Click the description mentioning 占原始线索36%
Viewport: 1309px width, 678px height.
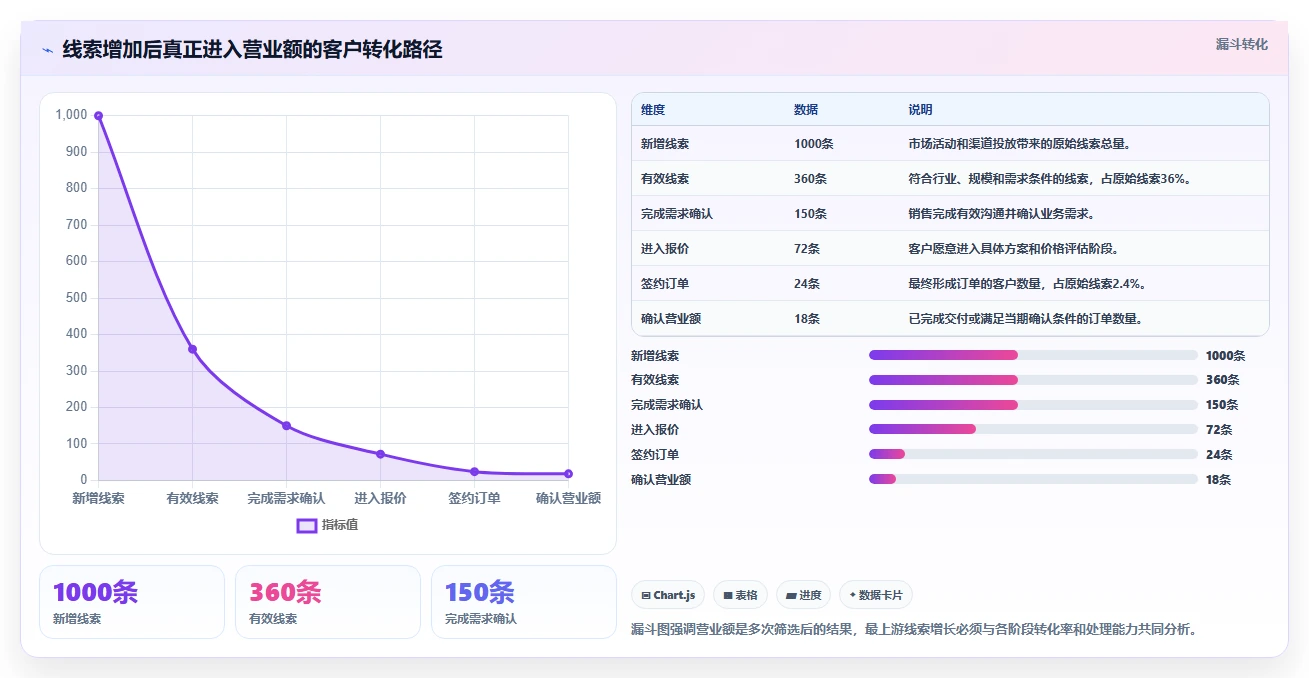[1051, 179]
